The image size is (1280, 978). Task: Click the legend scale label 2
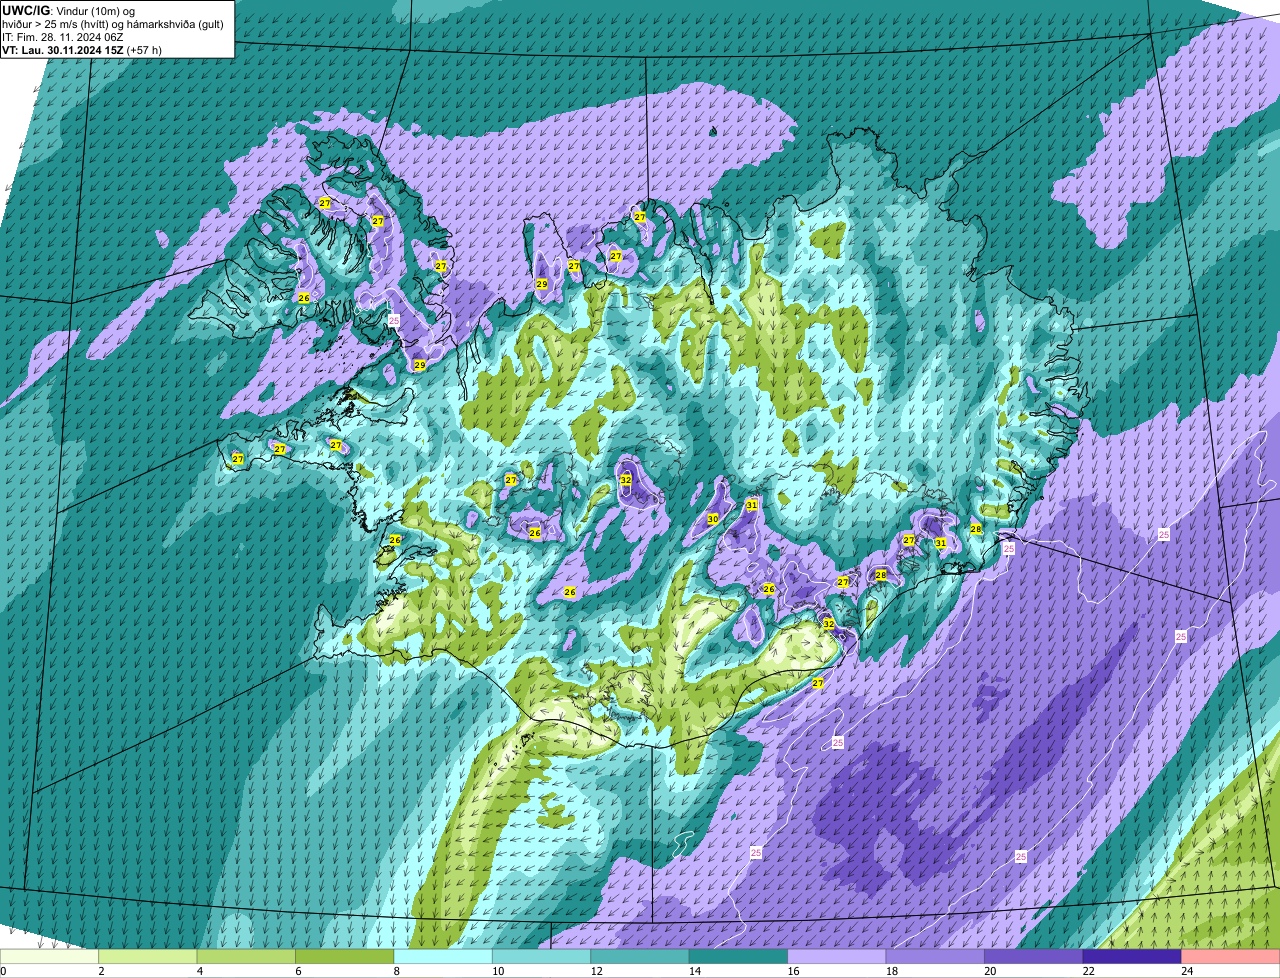[101, 971]
